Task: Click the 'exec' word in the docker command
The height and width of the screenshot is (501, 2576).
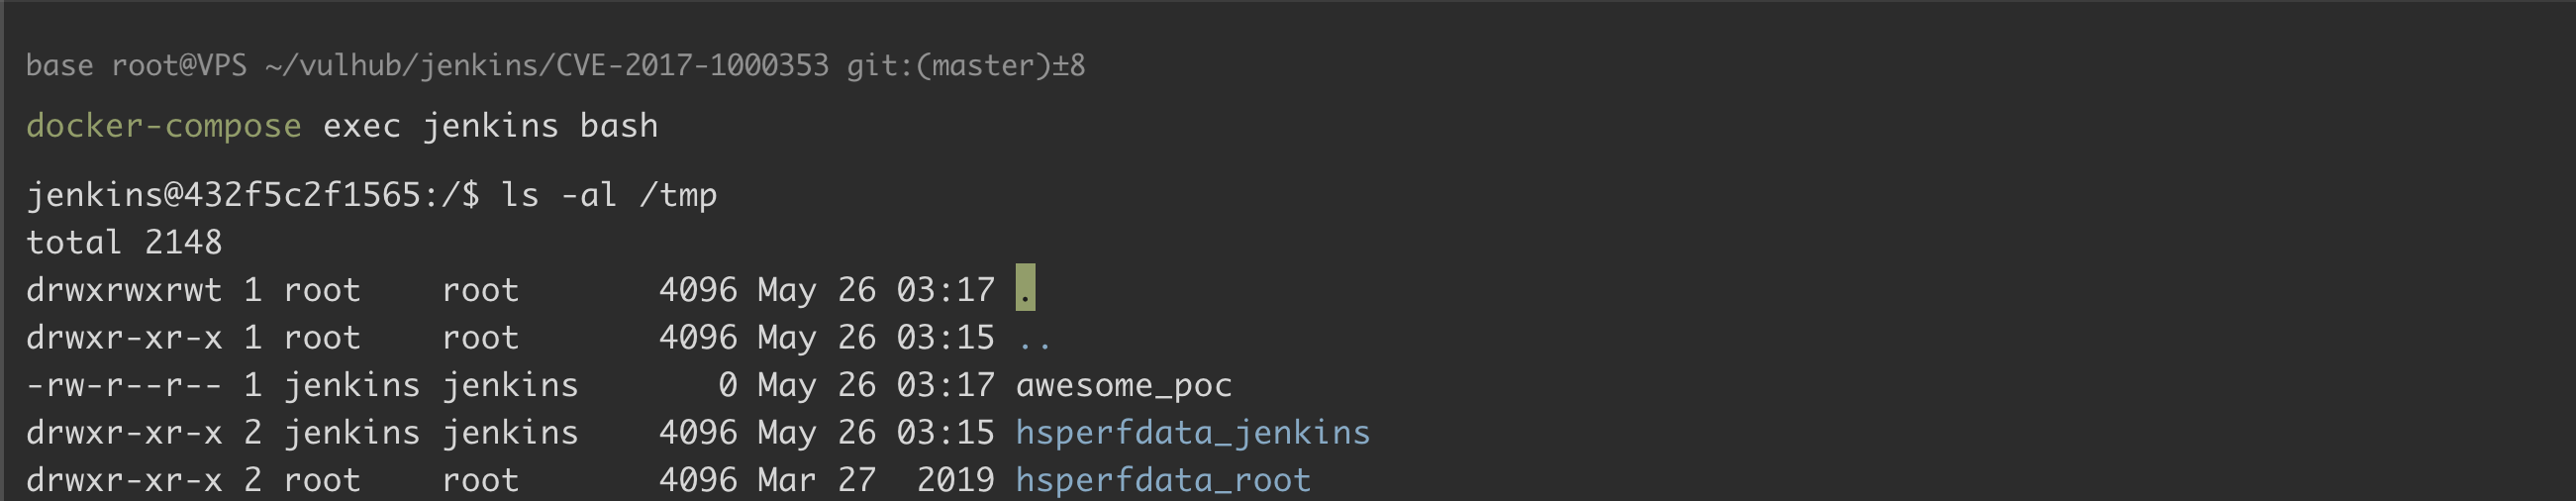Action: pyautogui.click(x=361, y=126)
